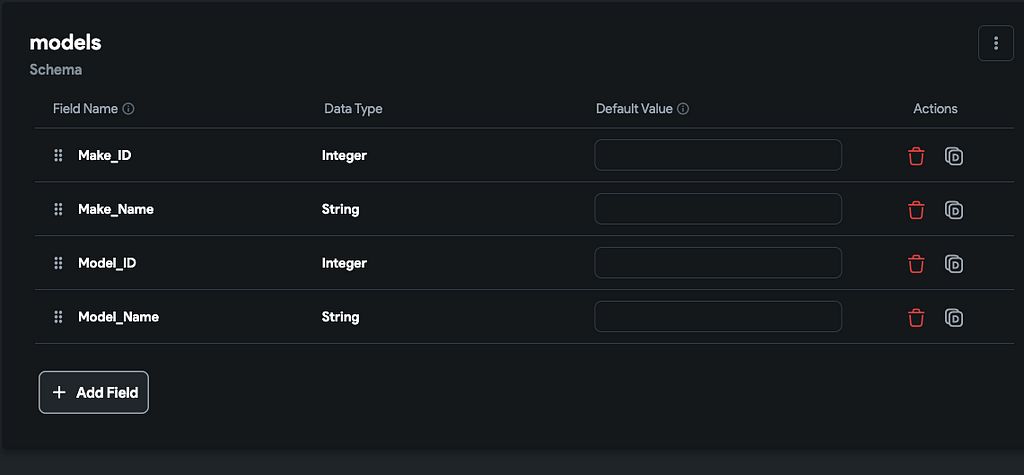Viewport: 1024px width, 475px height.
Task: Duplicate the Make_ID field
Action: coord(954,156)
